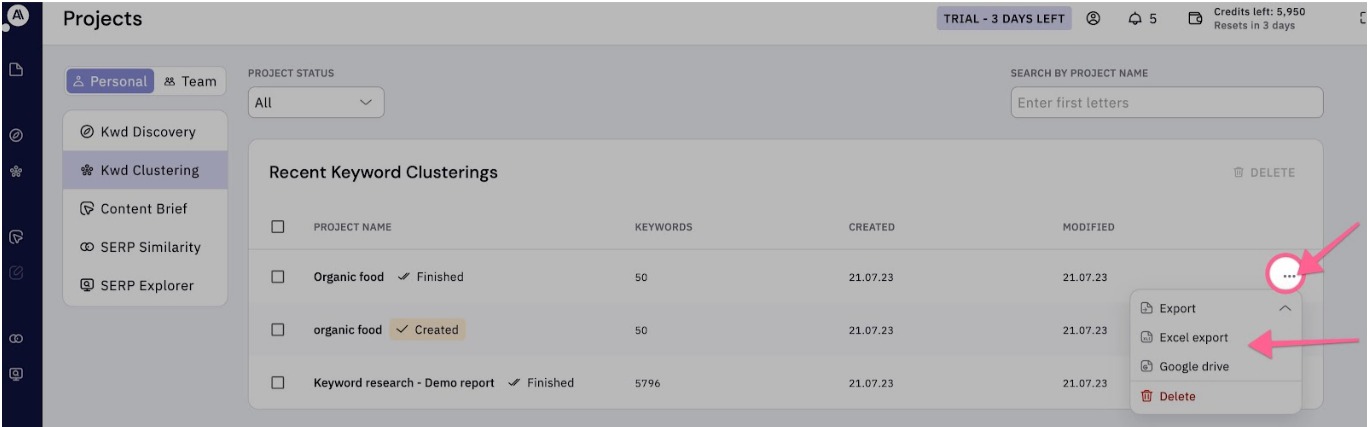
Task: Switch to the Team tab
Action: tap(190, 81)
